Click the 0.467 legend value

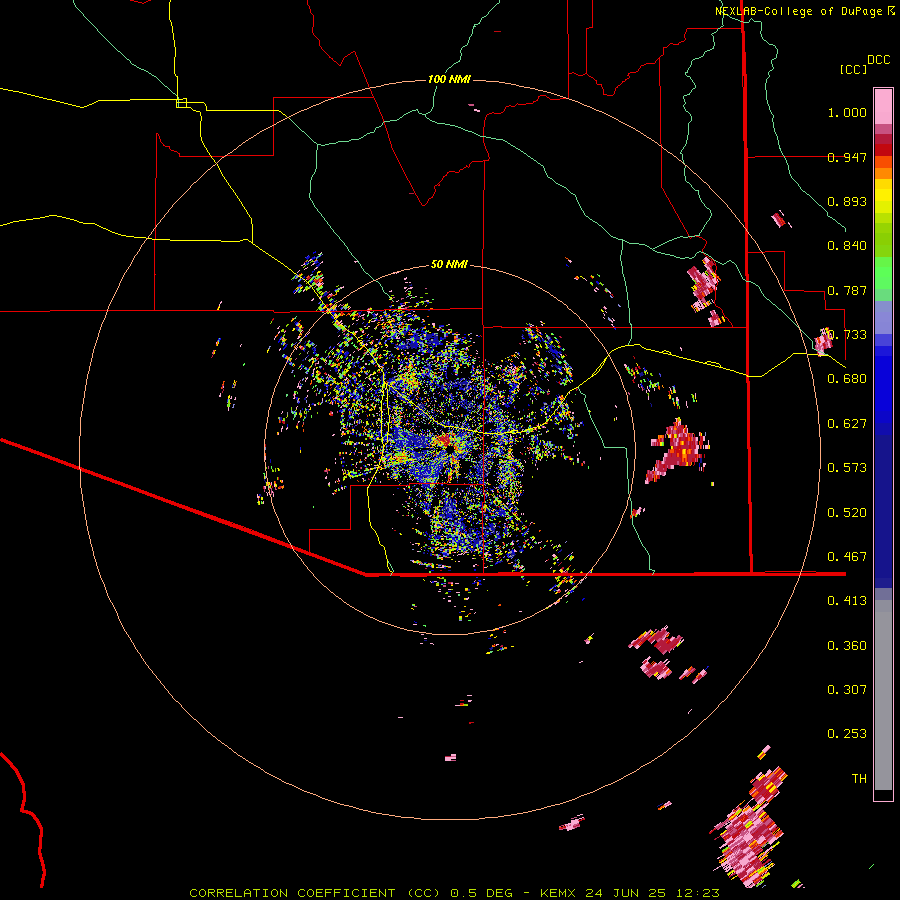pos(847,557)
